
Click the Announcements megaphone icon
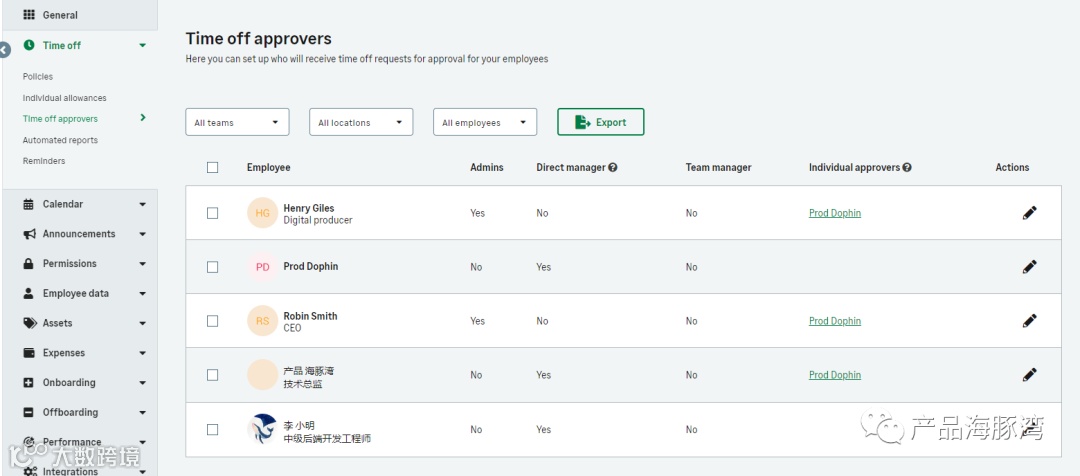[x=29, y=234]
